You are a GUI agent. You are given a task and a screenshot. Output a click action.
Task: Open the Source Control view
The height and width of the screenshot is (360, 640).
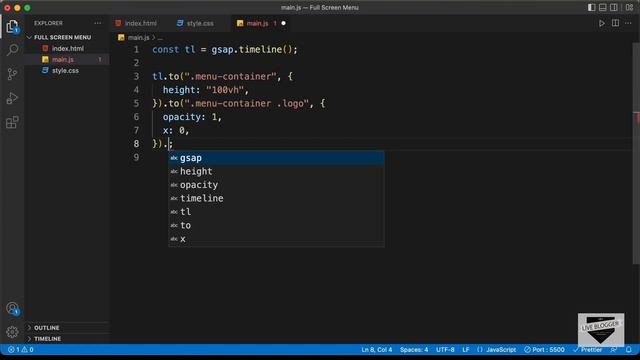(x=12, y=74)
